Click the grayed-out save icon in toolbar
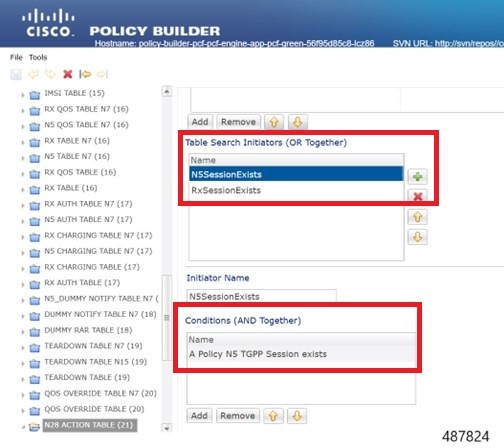This screenshot has height=448, width=504. click(x=16, y=74)
